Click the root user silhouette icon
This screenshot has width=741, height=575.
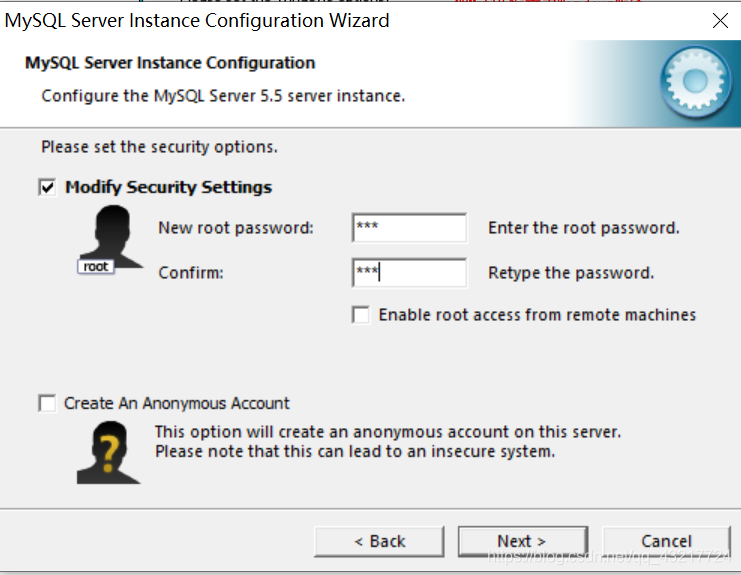click(x=111, y=239)
